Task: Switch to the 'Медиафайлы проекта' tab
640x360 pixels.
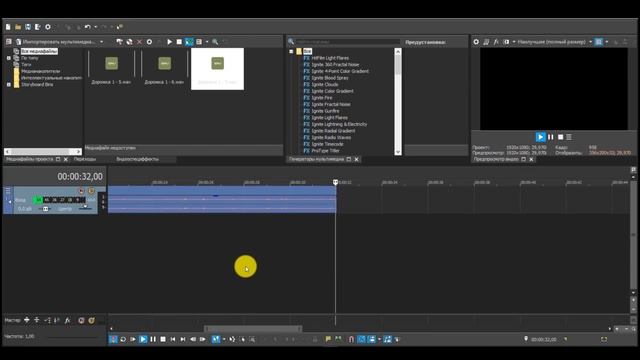Action: coord(30,159)
